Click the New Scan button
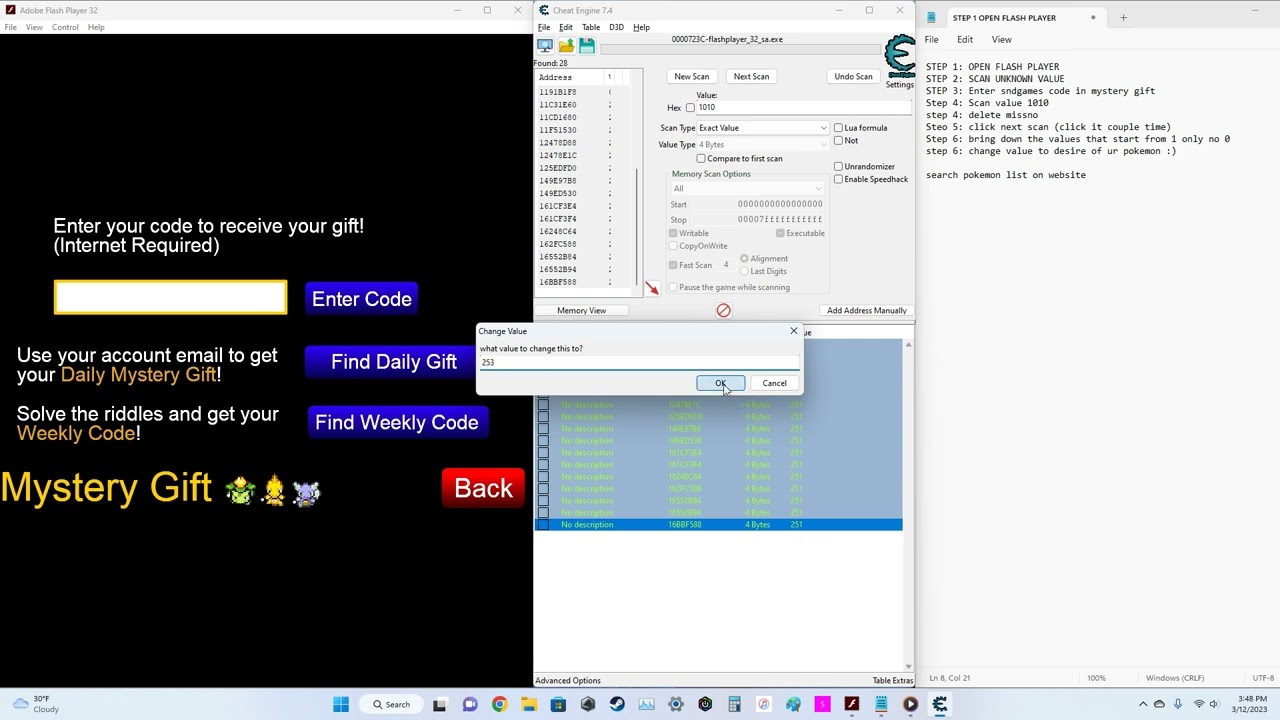The height and width of the screenshot is (720, 1280). point(692,76)
